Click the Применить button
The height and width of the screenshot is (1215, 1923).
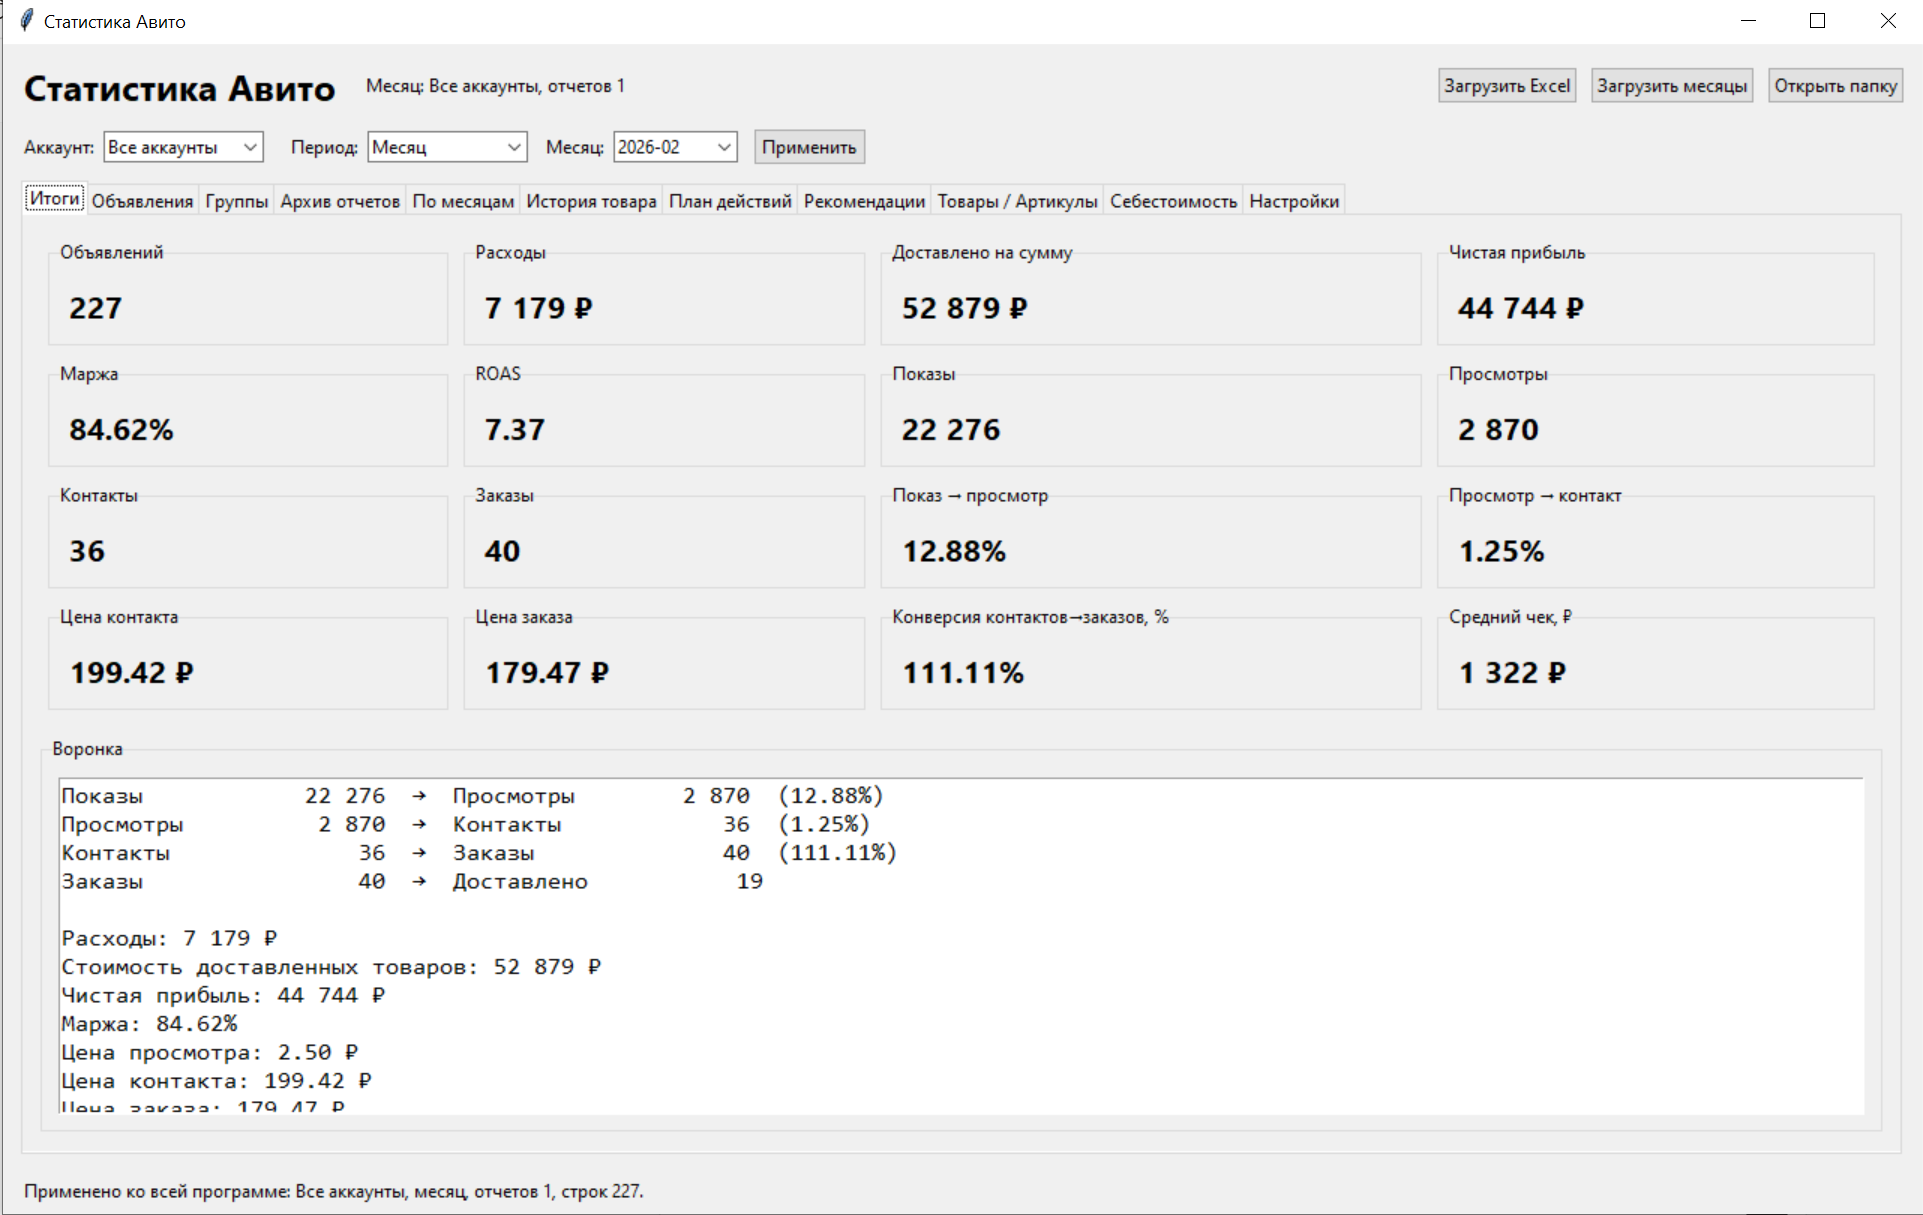click(x=809, y=147)
